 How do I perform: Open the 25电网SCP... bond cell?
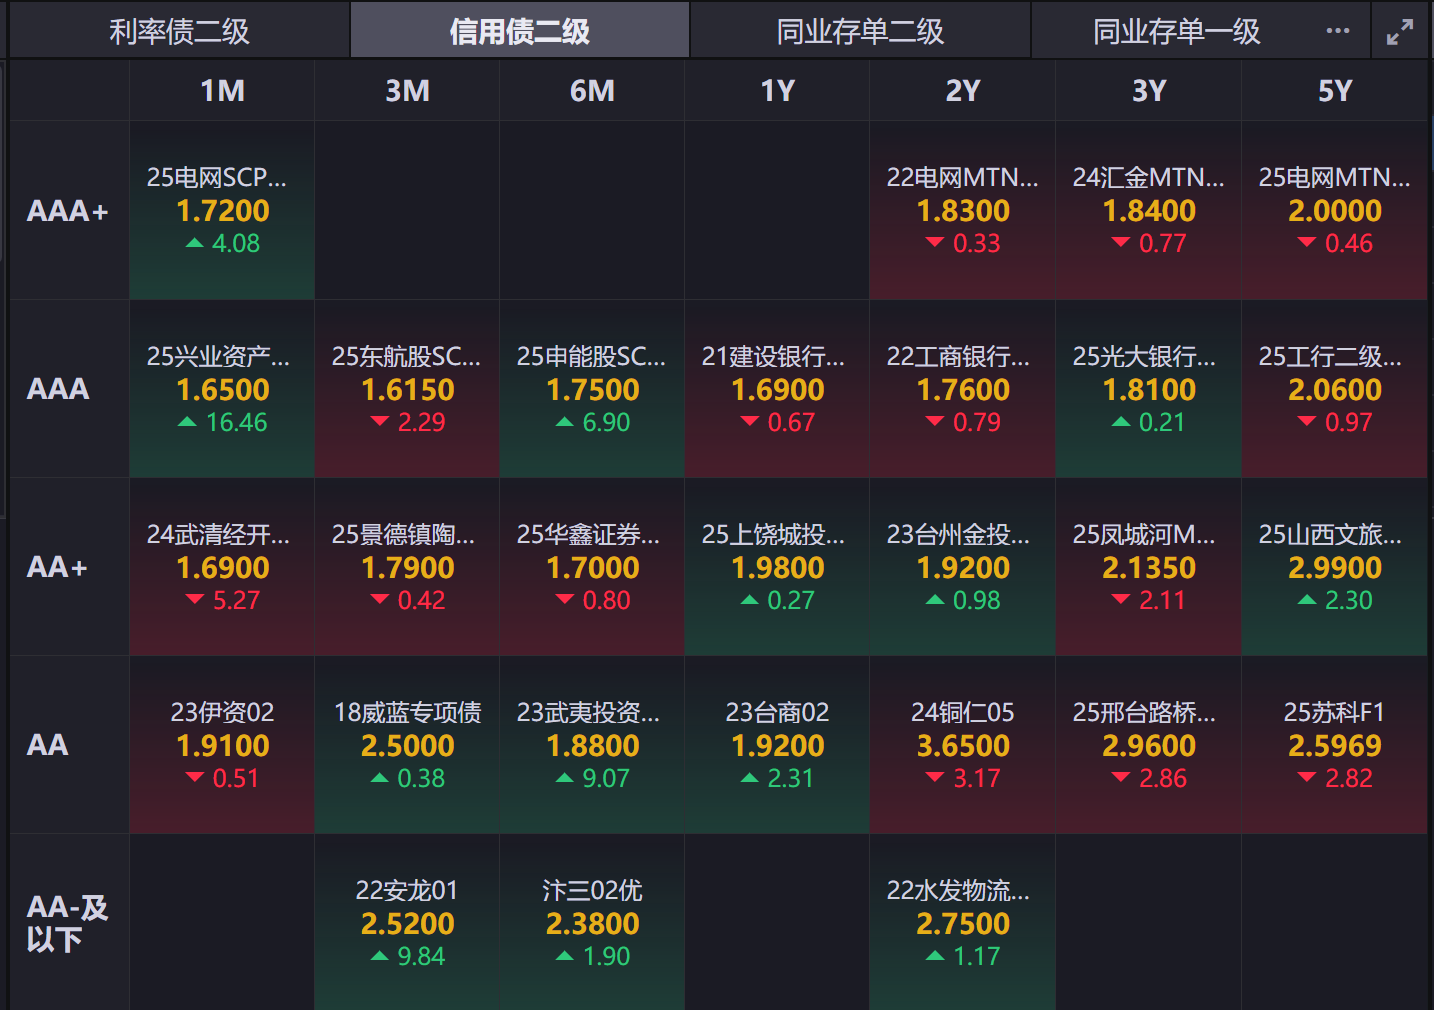[222, 211]
